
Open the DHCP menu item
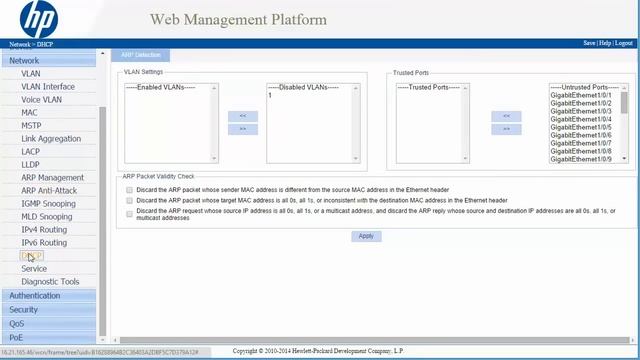31,256
